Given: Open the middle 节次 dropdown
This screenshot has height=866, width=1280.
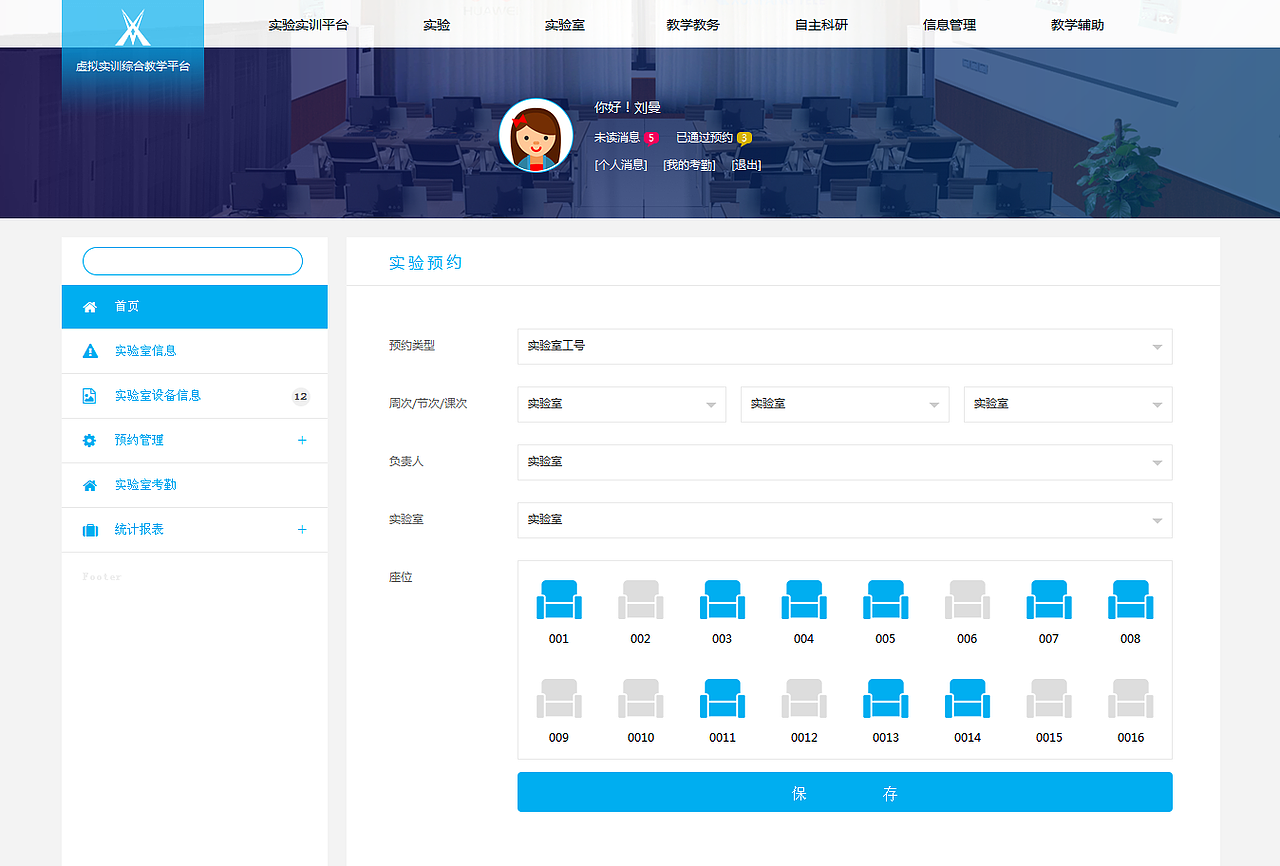Looking at the screenshot, I should (x=845, y=404).
